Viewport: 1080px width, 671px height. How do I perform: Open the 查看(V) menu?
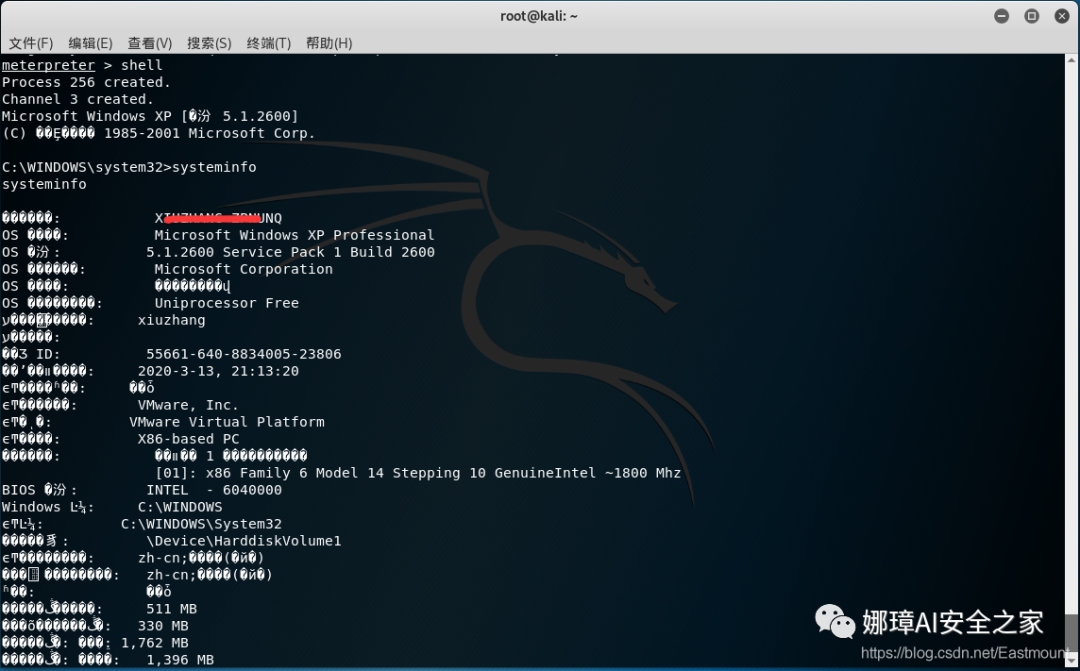pyautogui.click(x=149, y=43)
